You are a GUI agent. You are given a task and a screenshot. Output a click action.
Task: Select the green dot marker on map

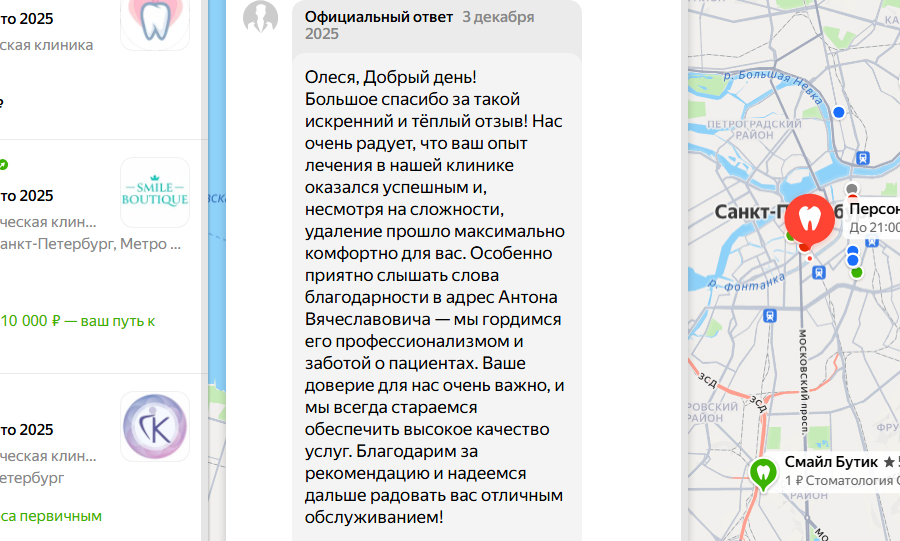[857, 272]
